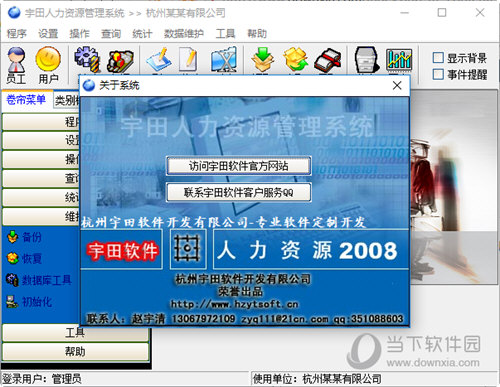Expand the 程序 section in sidebar
Screen dimensions: 500x387
pyautogui.click(x=41, y=122)
